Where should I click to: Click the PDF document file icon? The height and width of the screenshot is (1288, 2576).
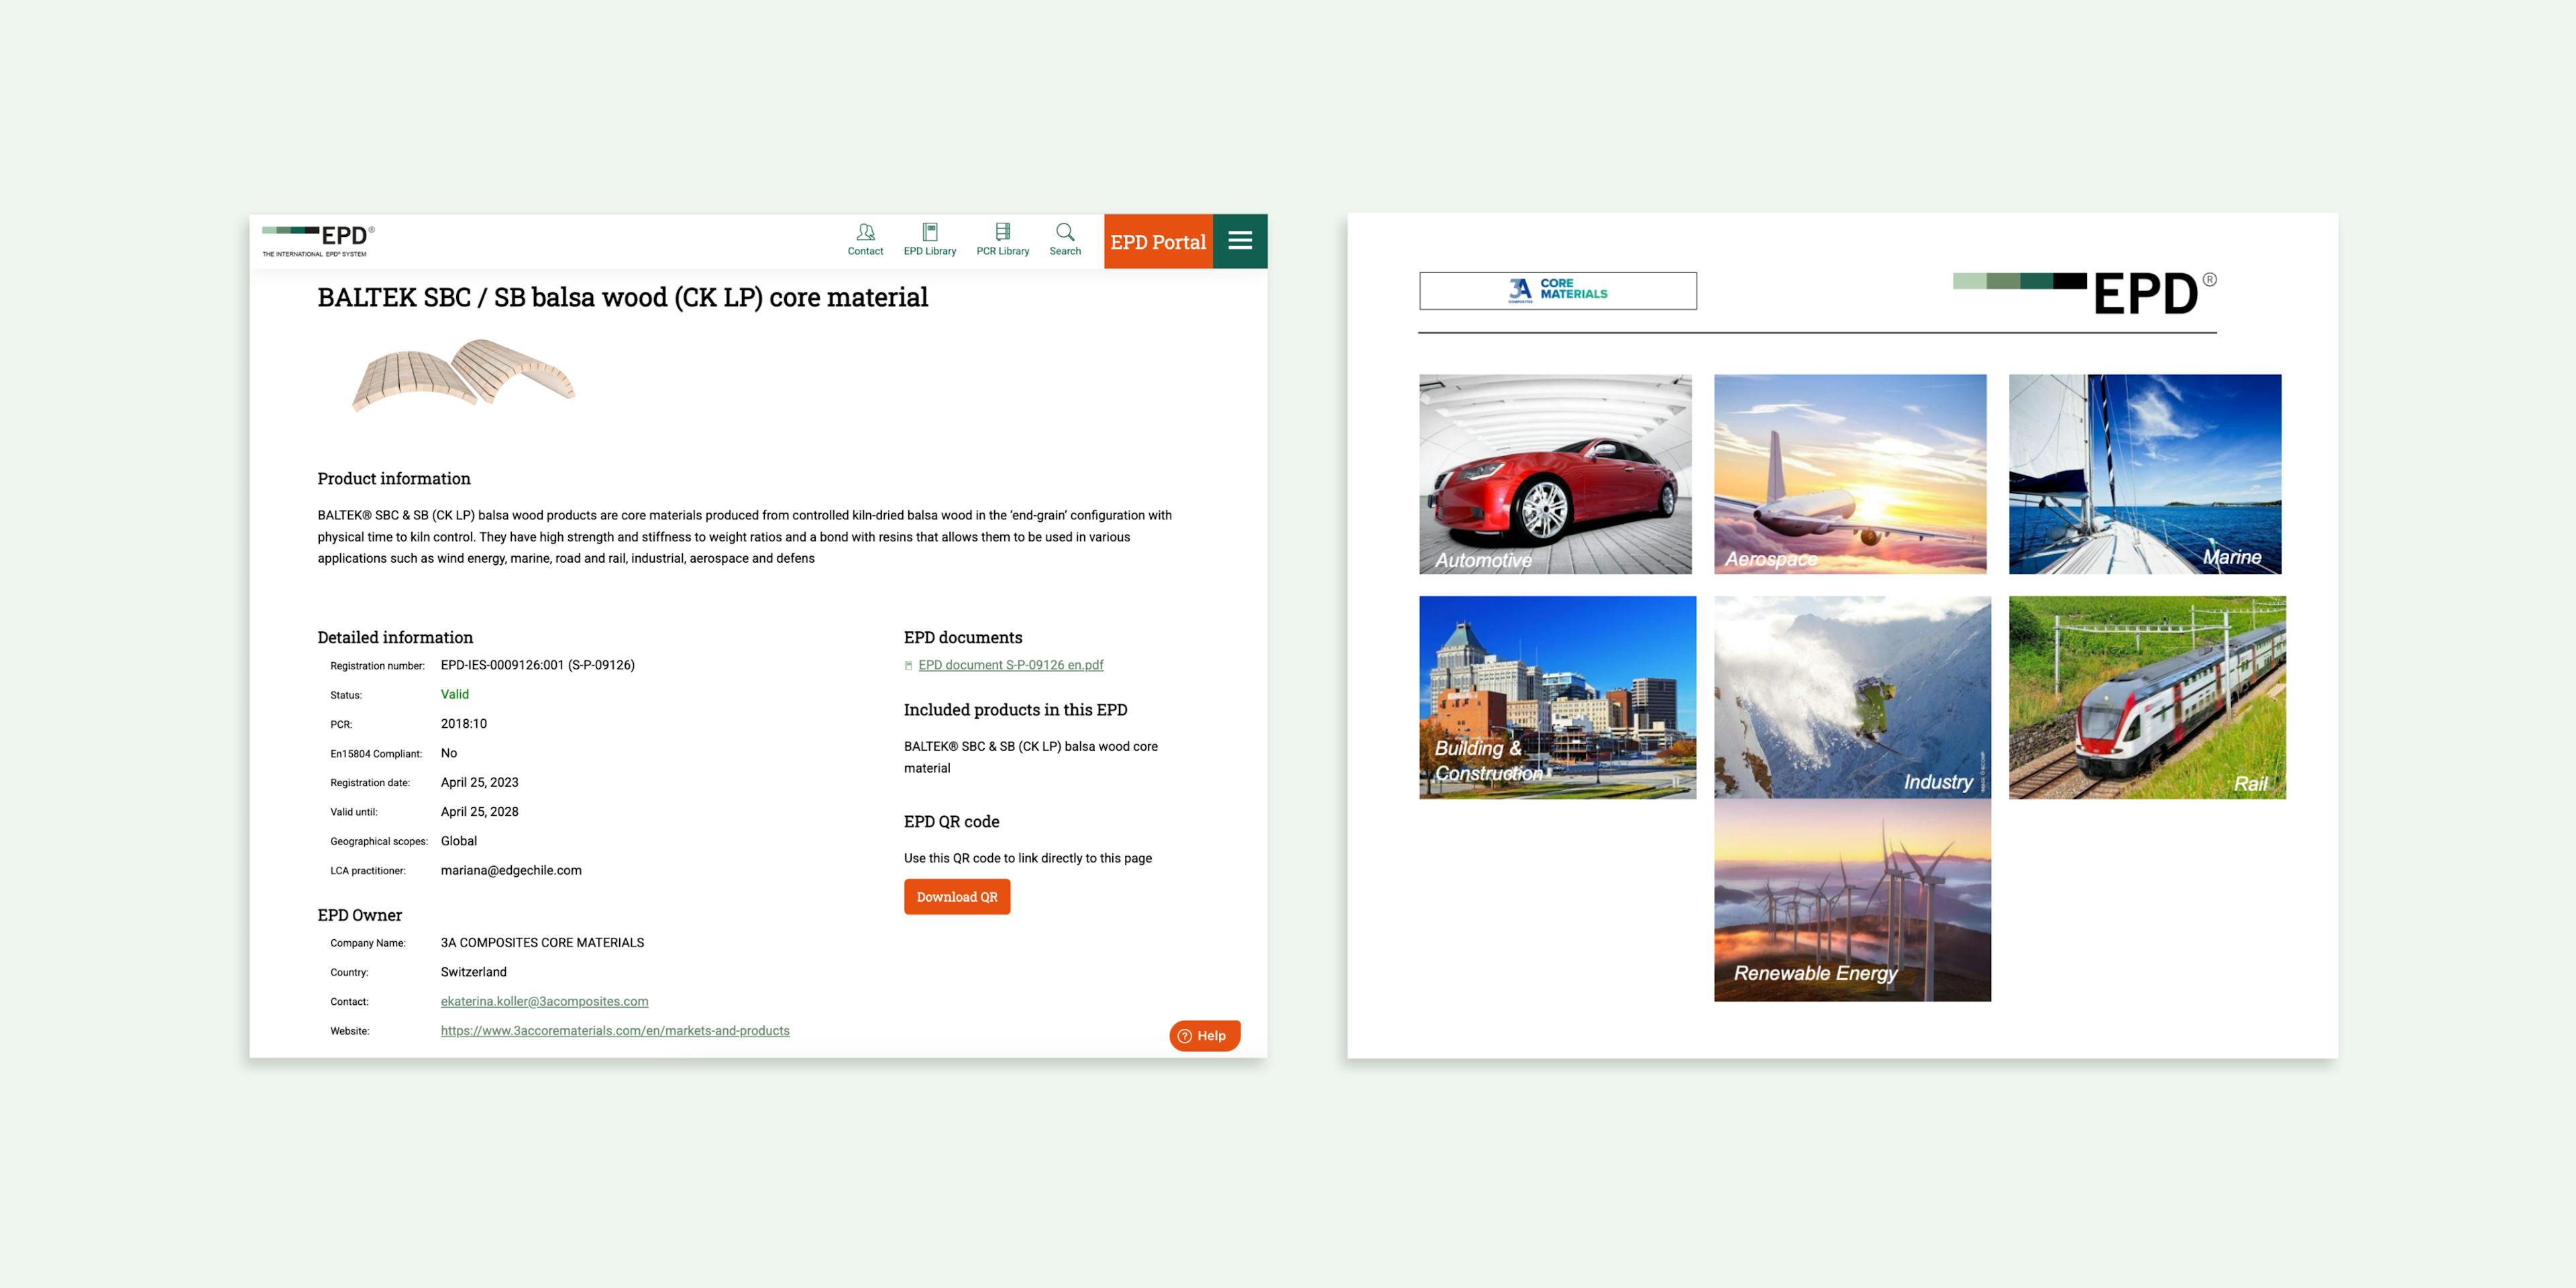[x=908, y=666]
